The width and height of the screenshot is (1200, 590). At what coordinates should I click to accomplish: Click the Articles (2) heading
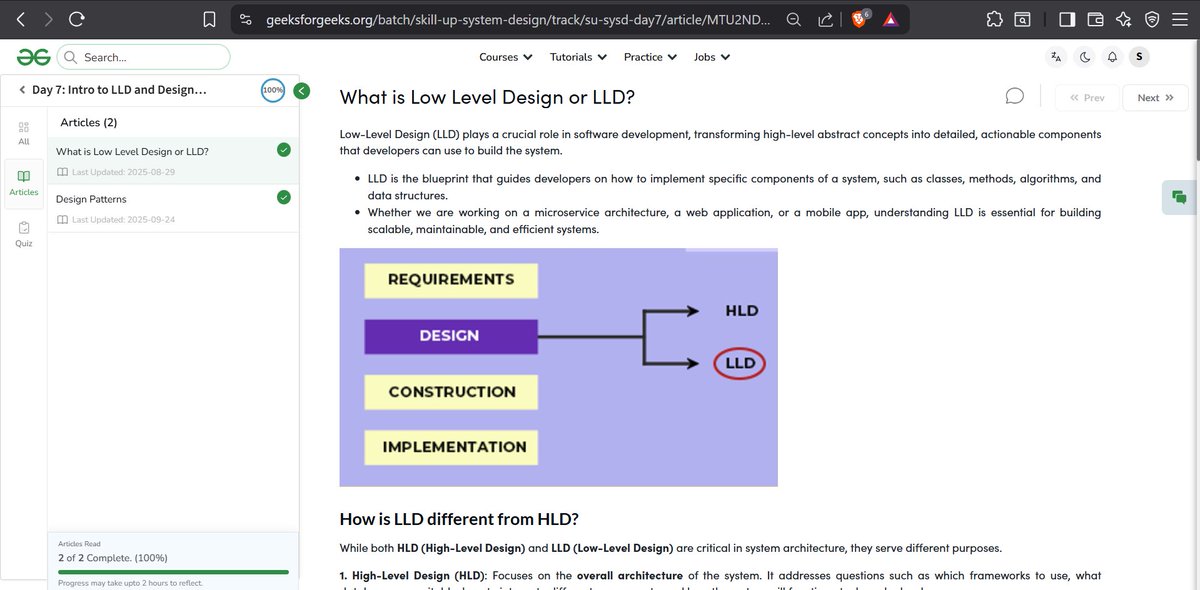pyautogui.click(x=89, y=122)
